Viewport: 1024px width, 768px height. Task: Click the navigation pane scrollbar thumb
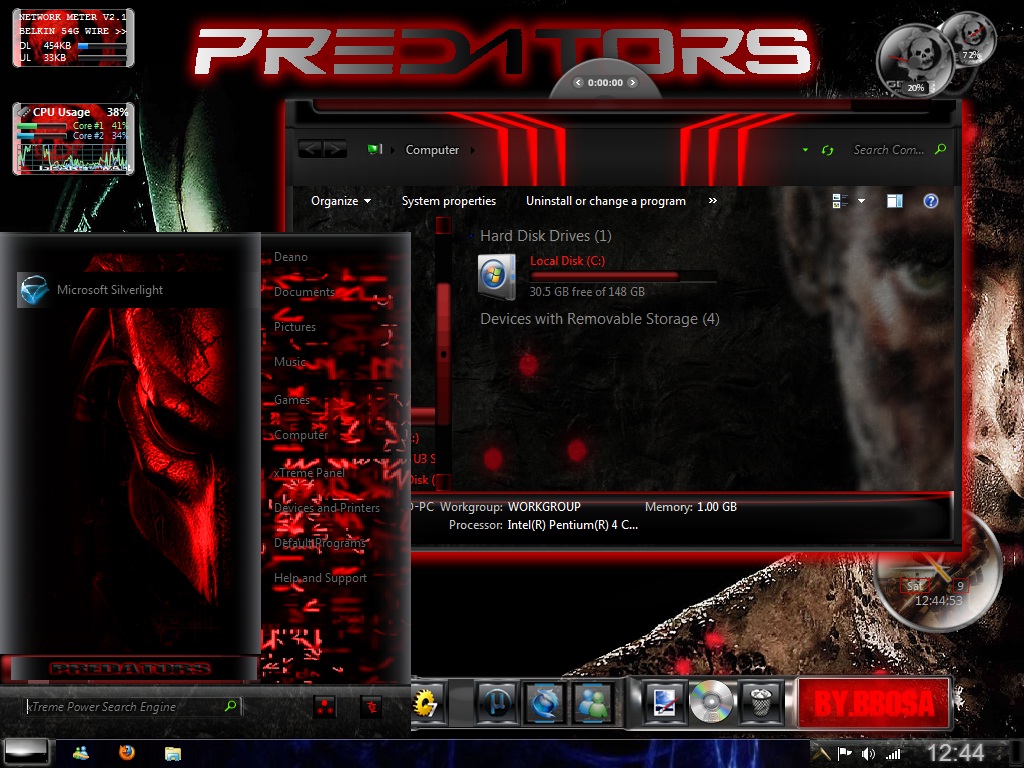pyautogui.click(x=443, y=353)
